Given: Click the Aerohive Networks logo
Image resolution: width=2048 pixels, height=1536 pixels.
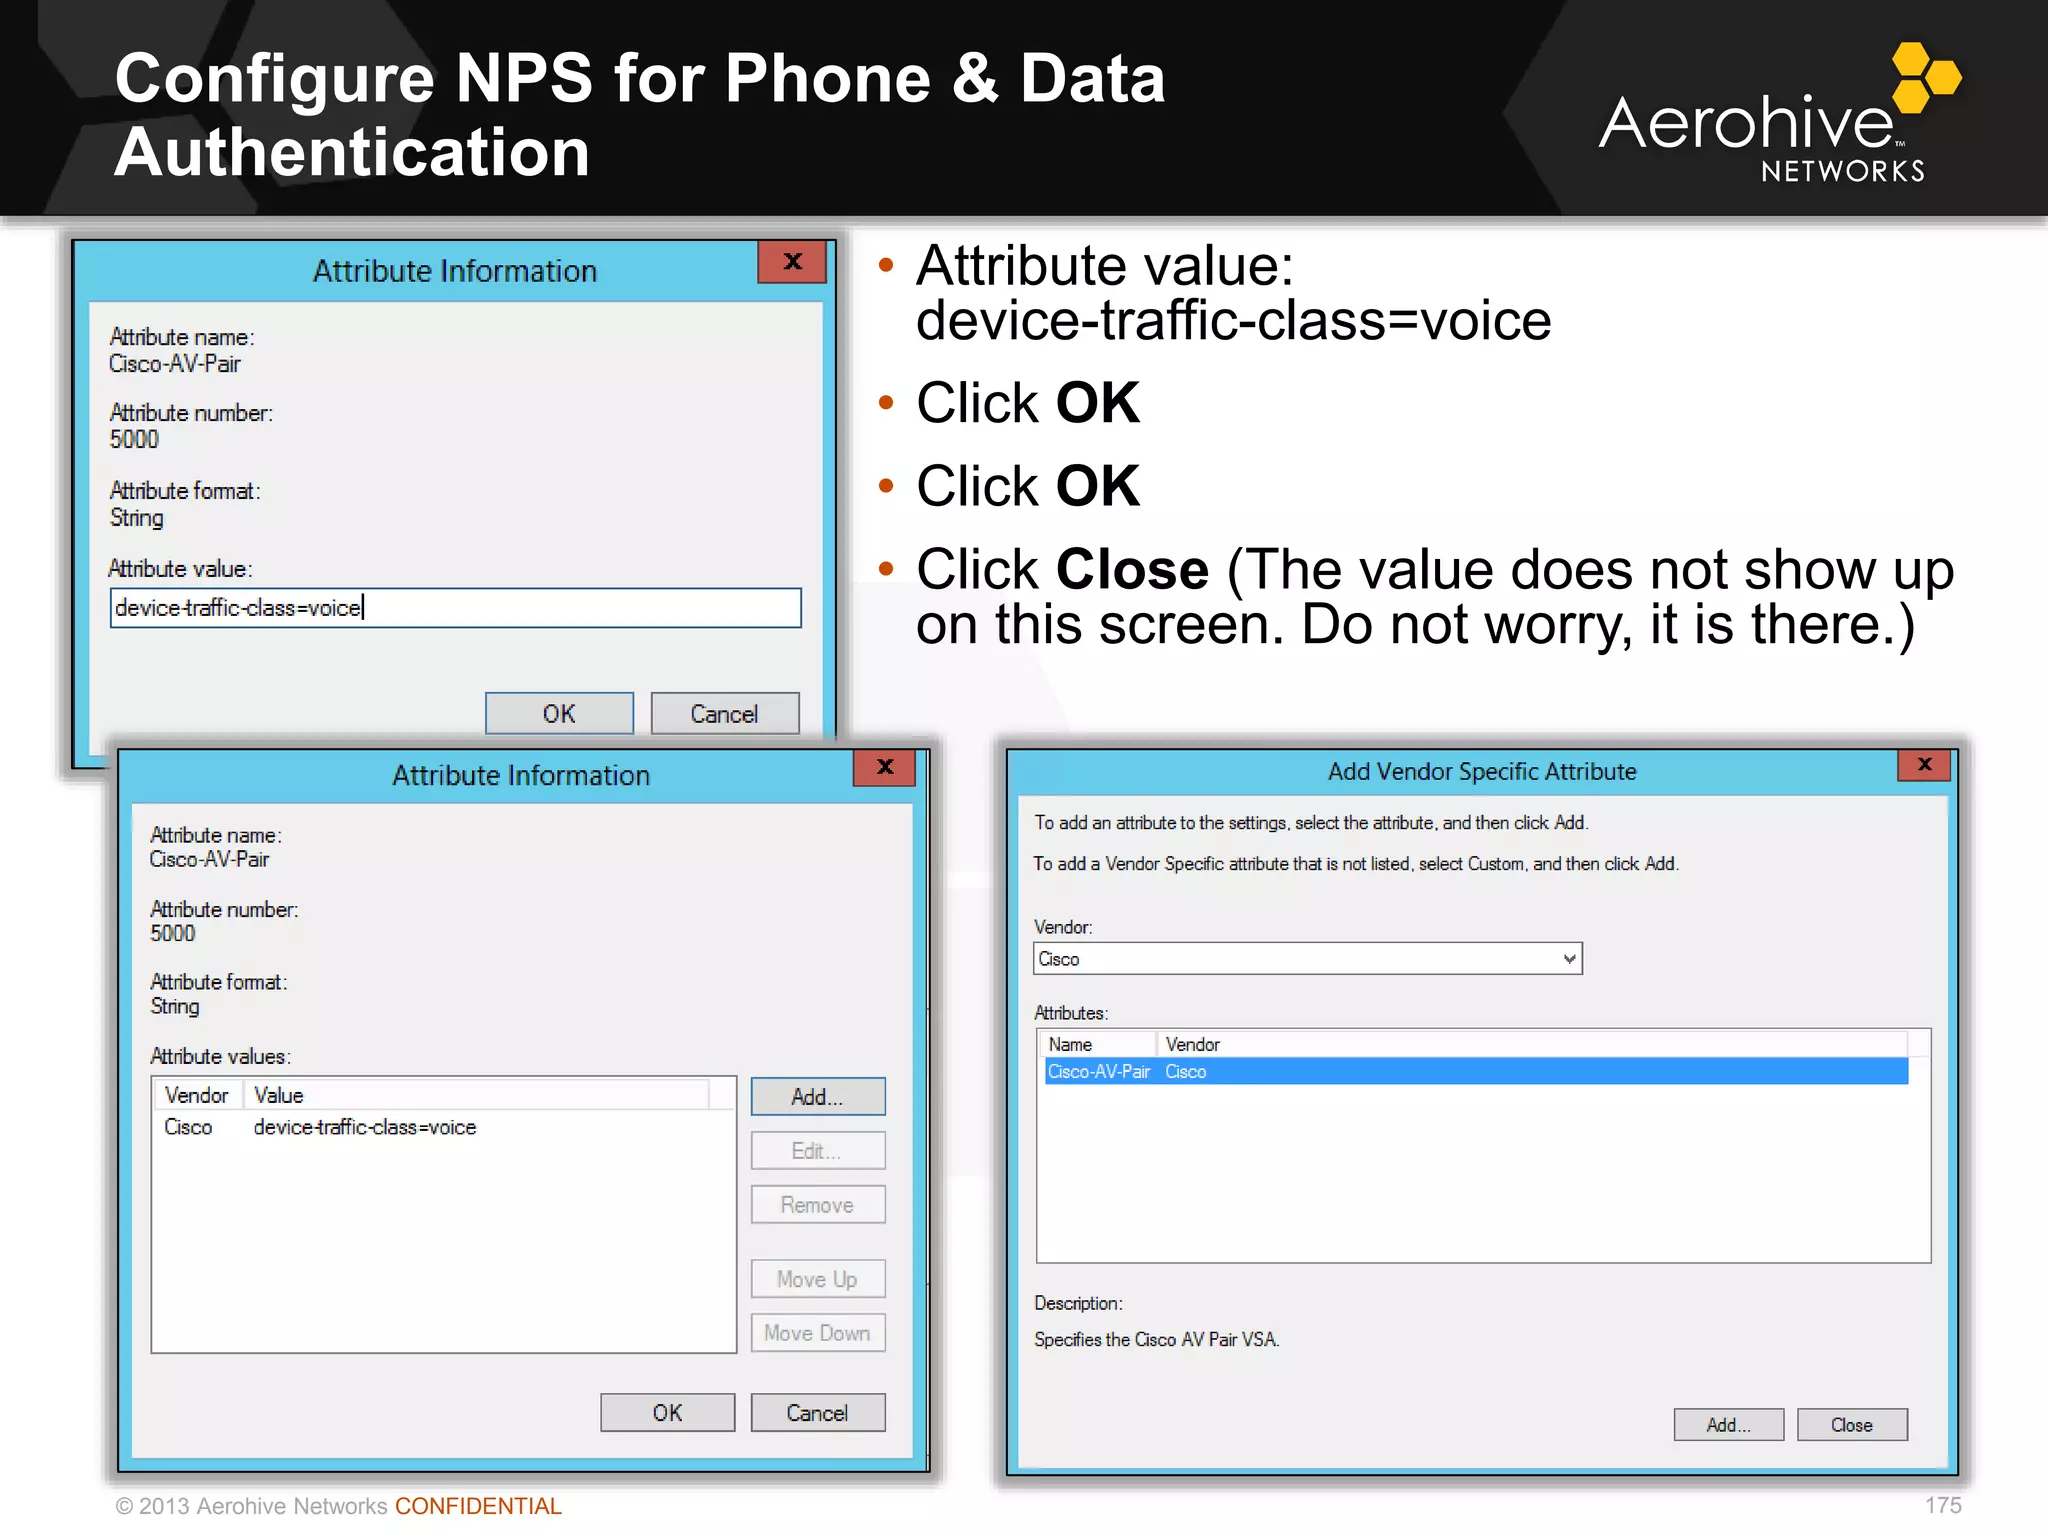Looking at the screenshot, I should pyautogui.click(x=1779, y=113).
